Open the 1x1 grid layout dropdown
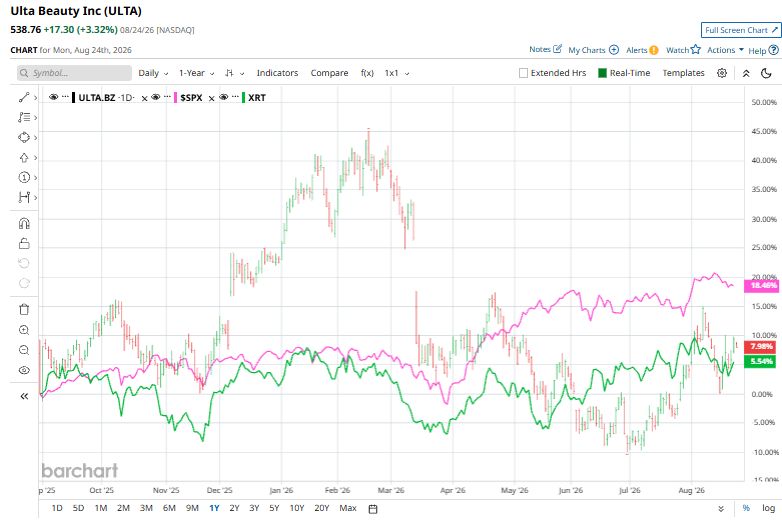Viewport: 782px width, 522px height. click(397, 73)
